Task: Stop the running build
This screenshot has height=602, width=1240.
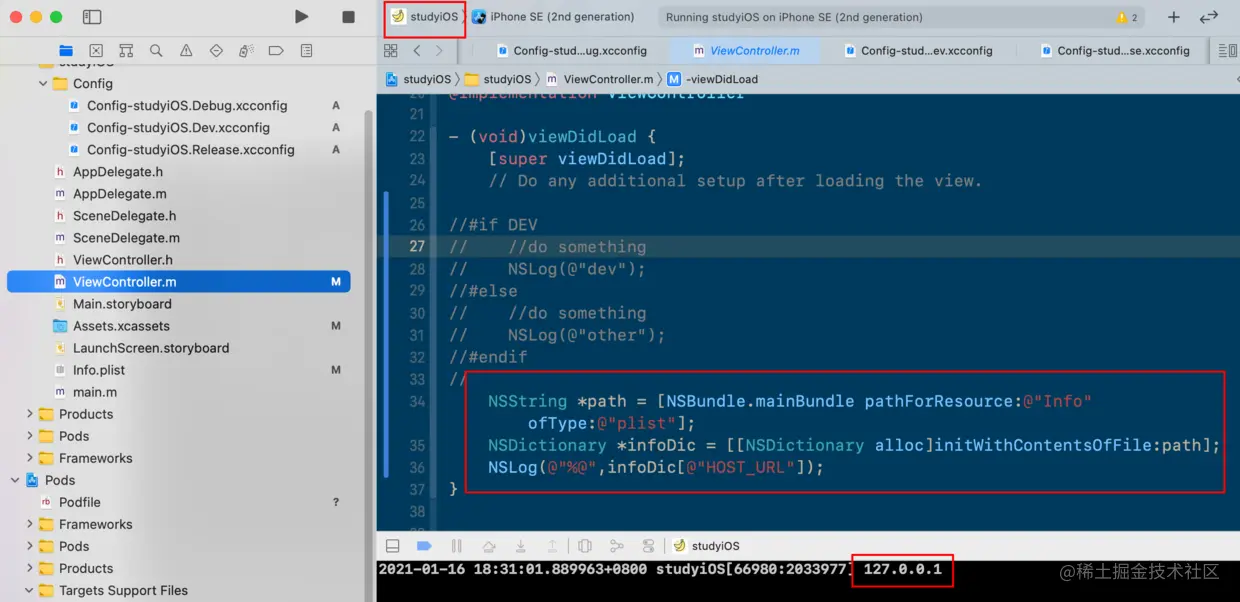Action: click(x=348, y=17)
